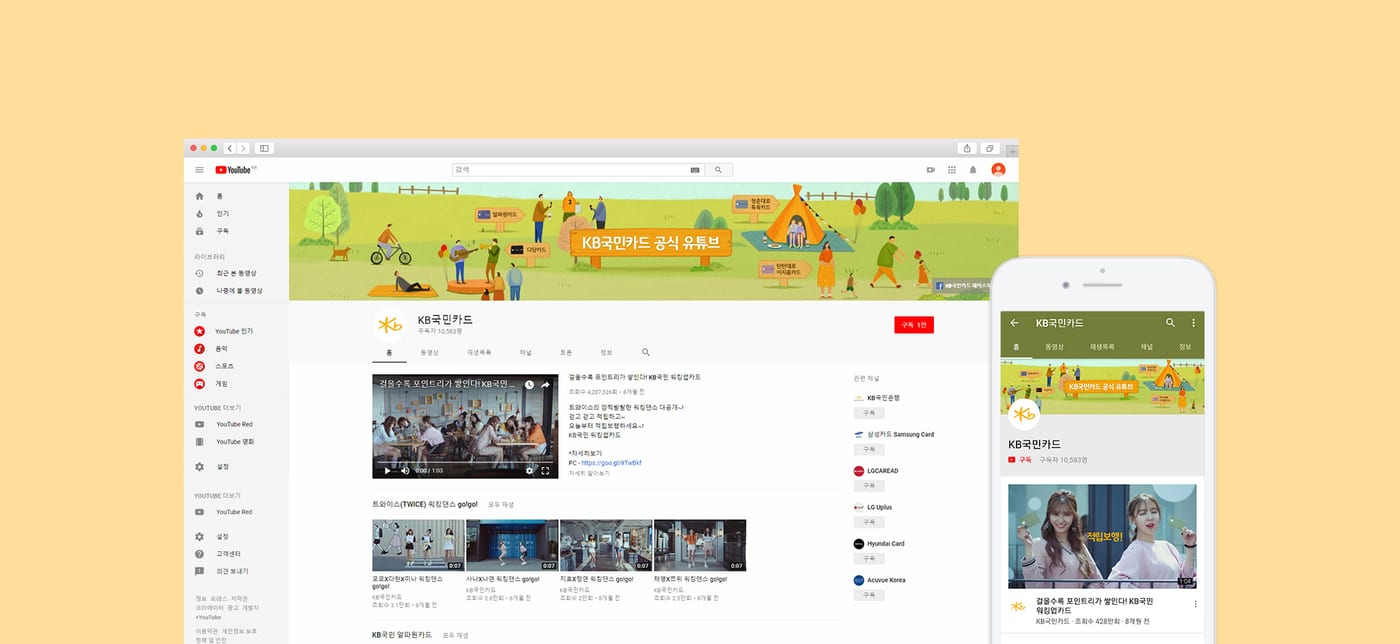The image size is (1400, 644).
Task: Go forward with Safari's forward arrow
Action: pos(243,148)
